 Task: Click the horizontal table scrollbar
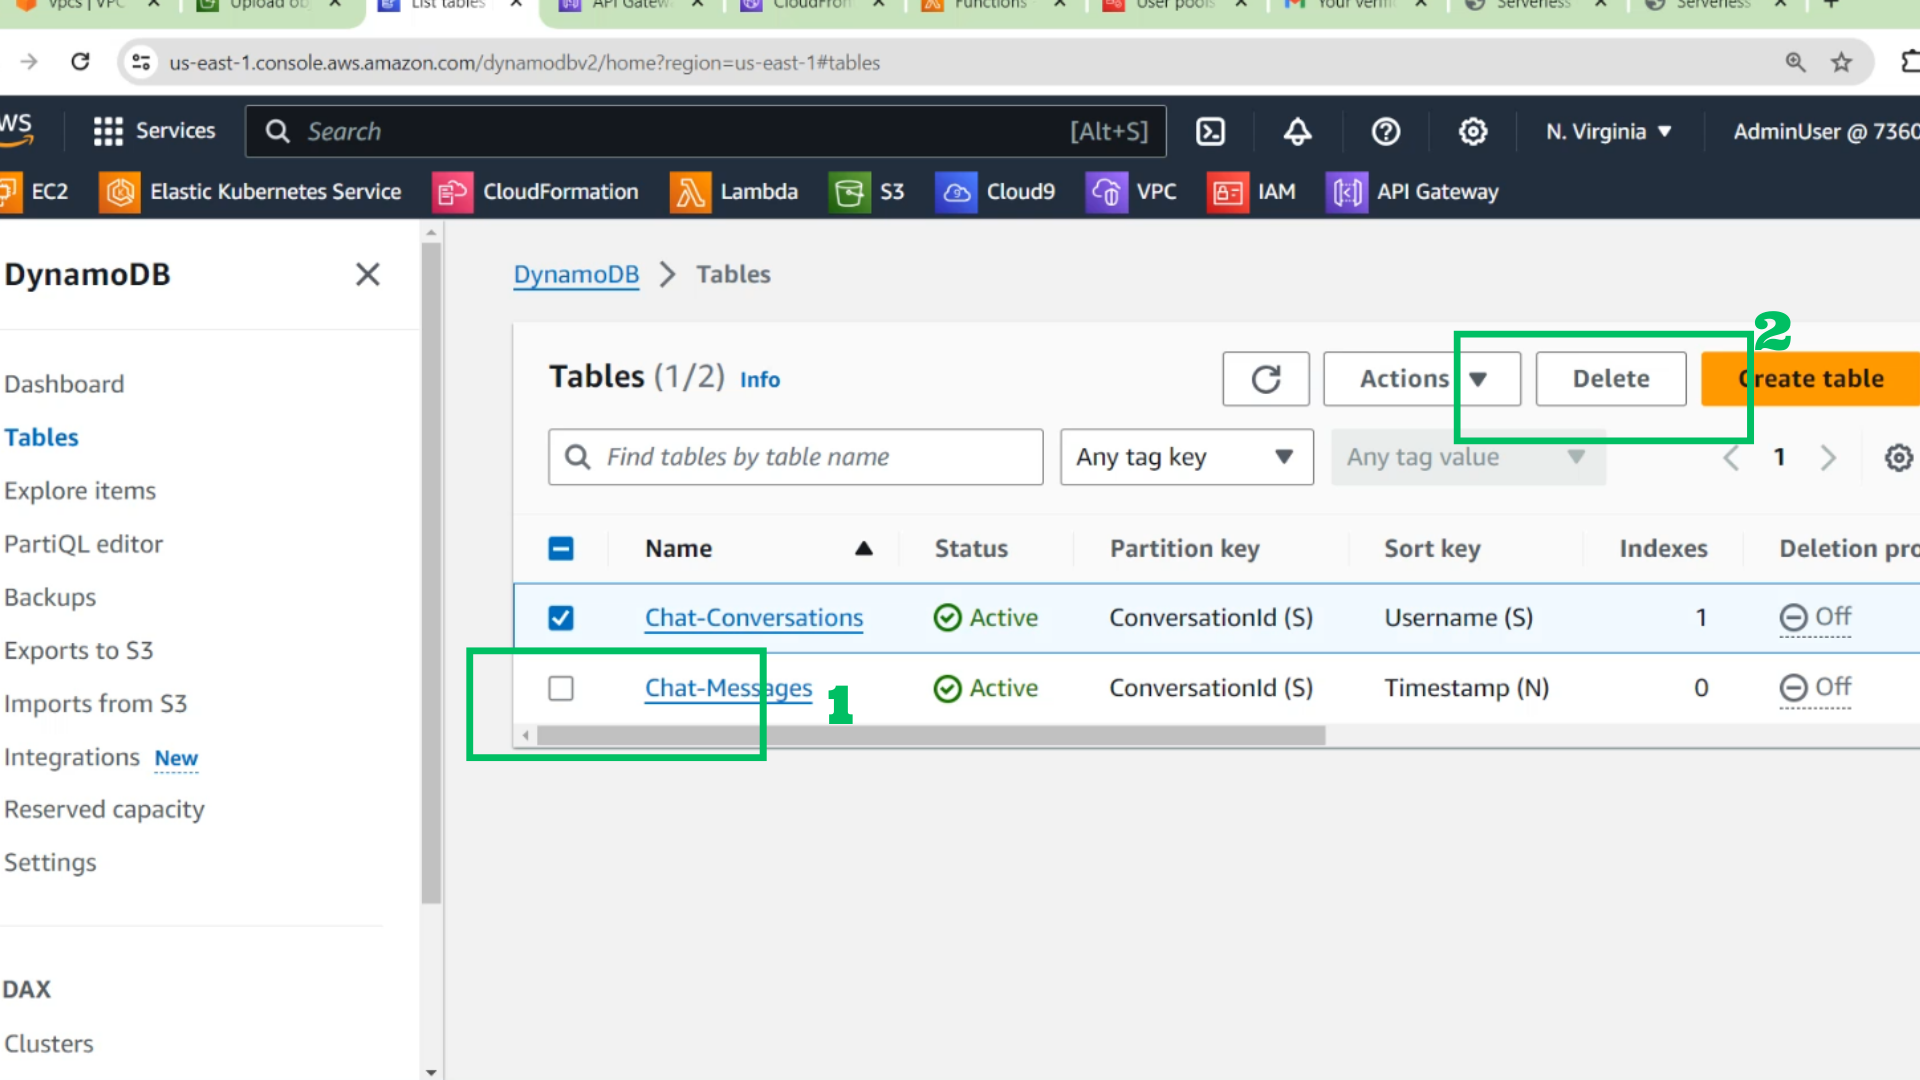(930, 736)
